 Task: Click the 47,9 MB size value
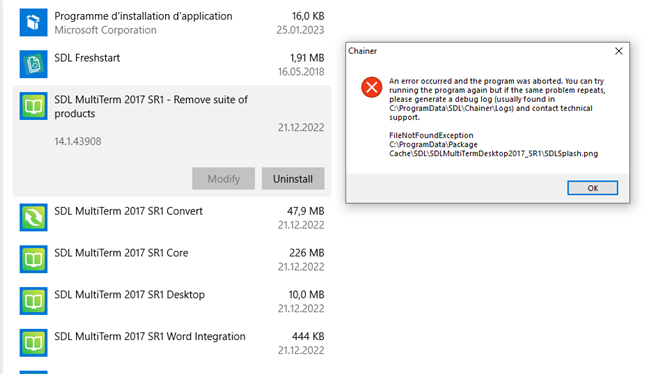(x=306, y=211)
